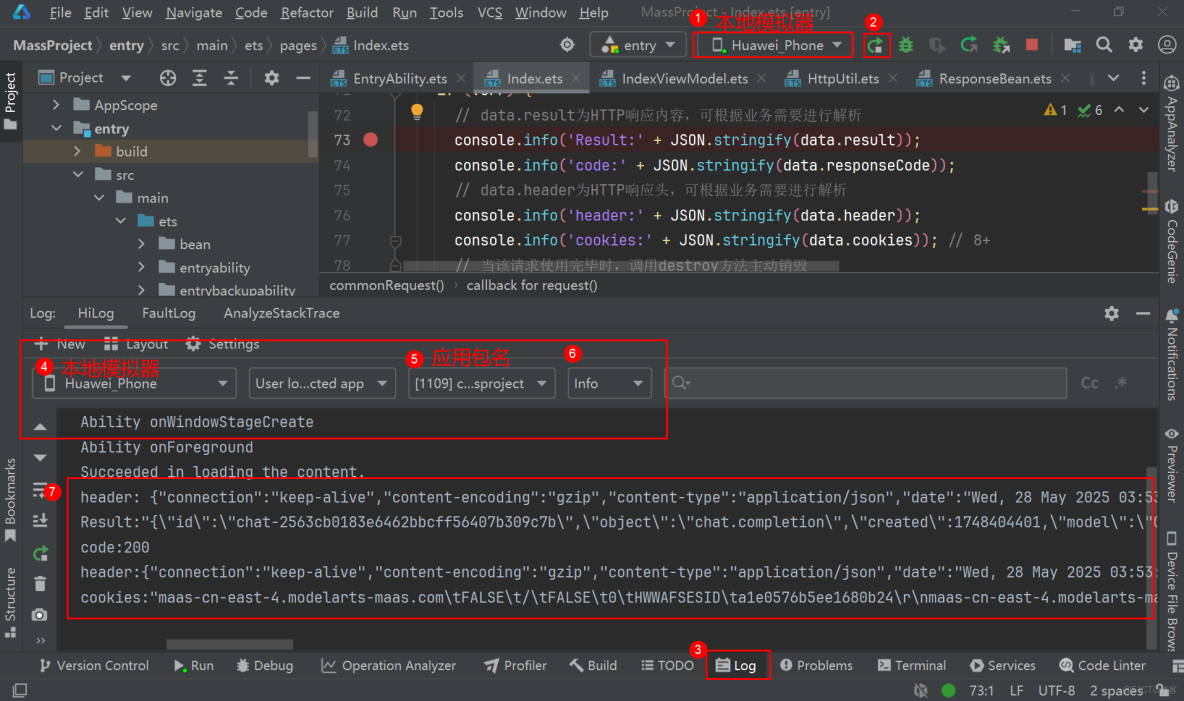Switch to the FaultLog tab
The height and width of the screenshot is (701, 1184).
[x=168, y=313]
